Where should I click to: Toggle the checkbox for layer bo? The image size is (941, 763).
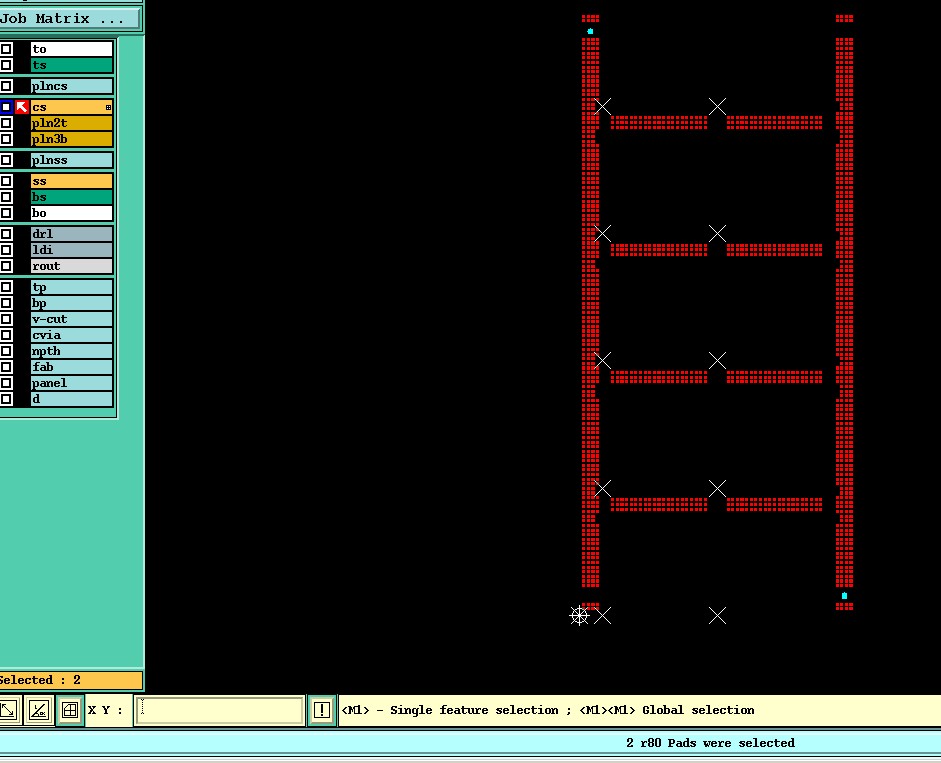tap(6, 213)
